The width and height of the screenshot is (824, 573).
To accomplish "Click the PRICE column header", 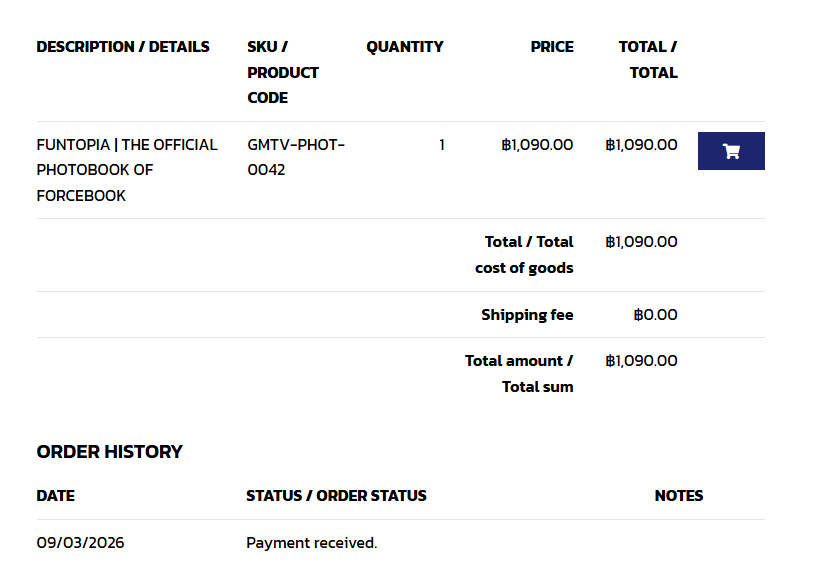I will [552, 47].
